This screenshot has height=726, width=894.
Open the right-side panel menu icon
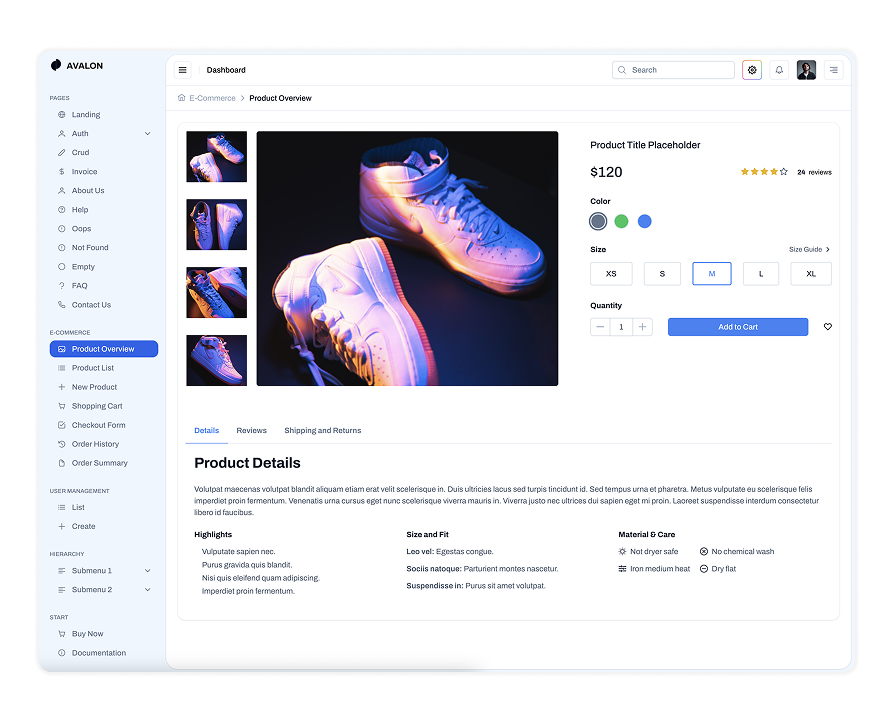point(834,70)
